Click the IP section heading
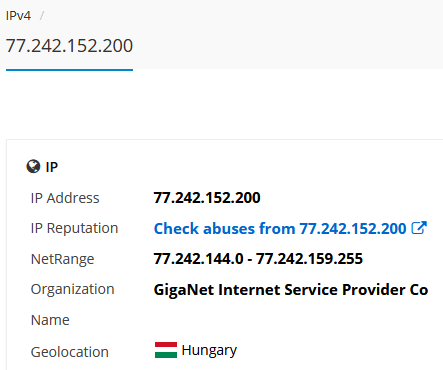This screenshot has height=370, width=443. (52, 167)
